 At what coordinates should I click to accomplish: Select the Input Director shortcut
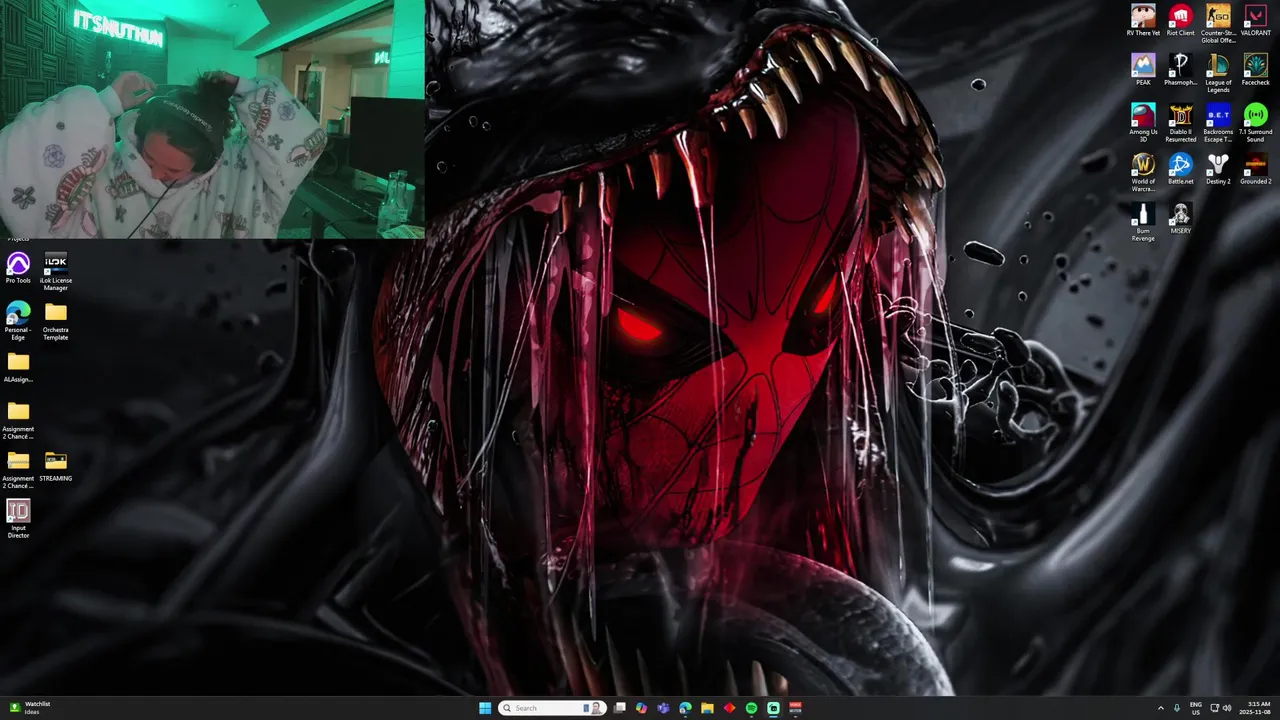click(x=18, y=518)
